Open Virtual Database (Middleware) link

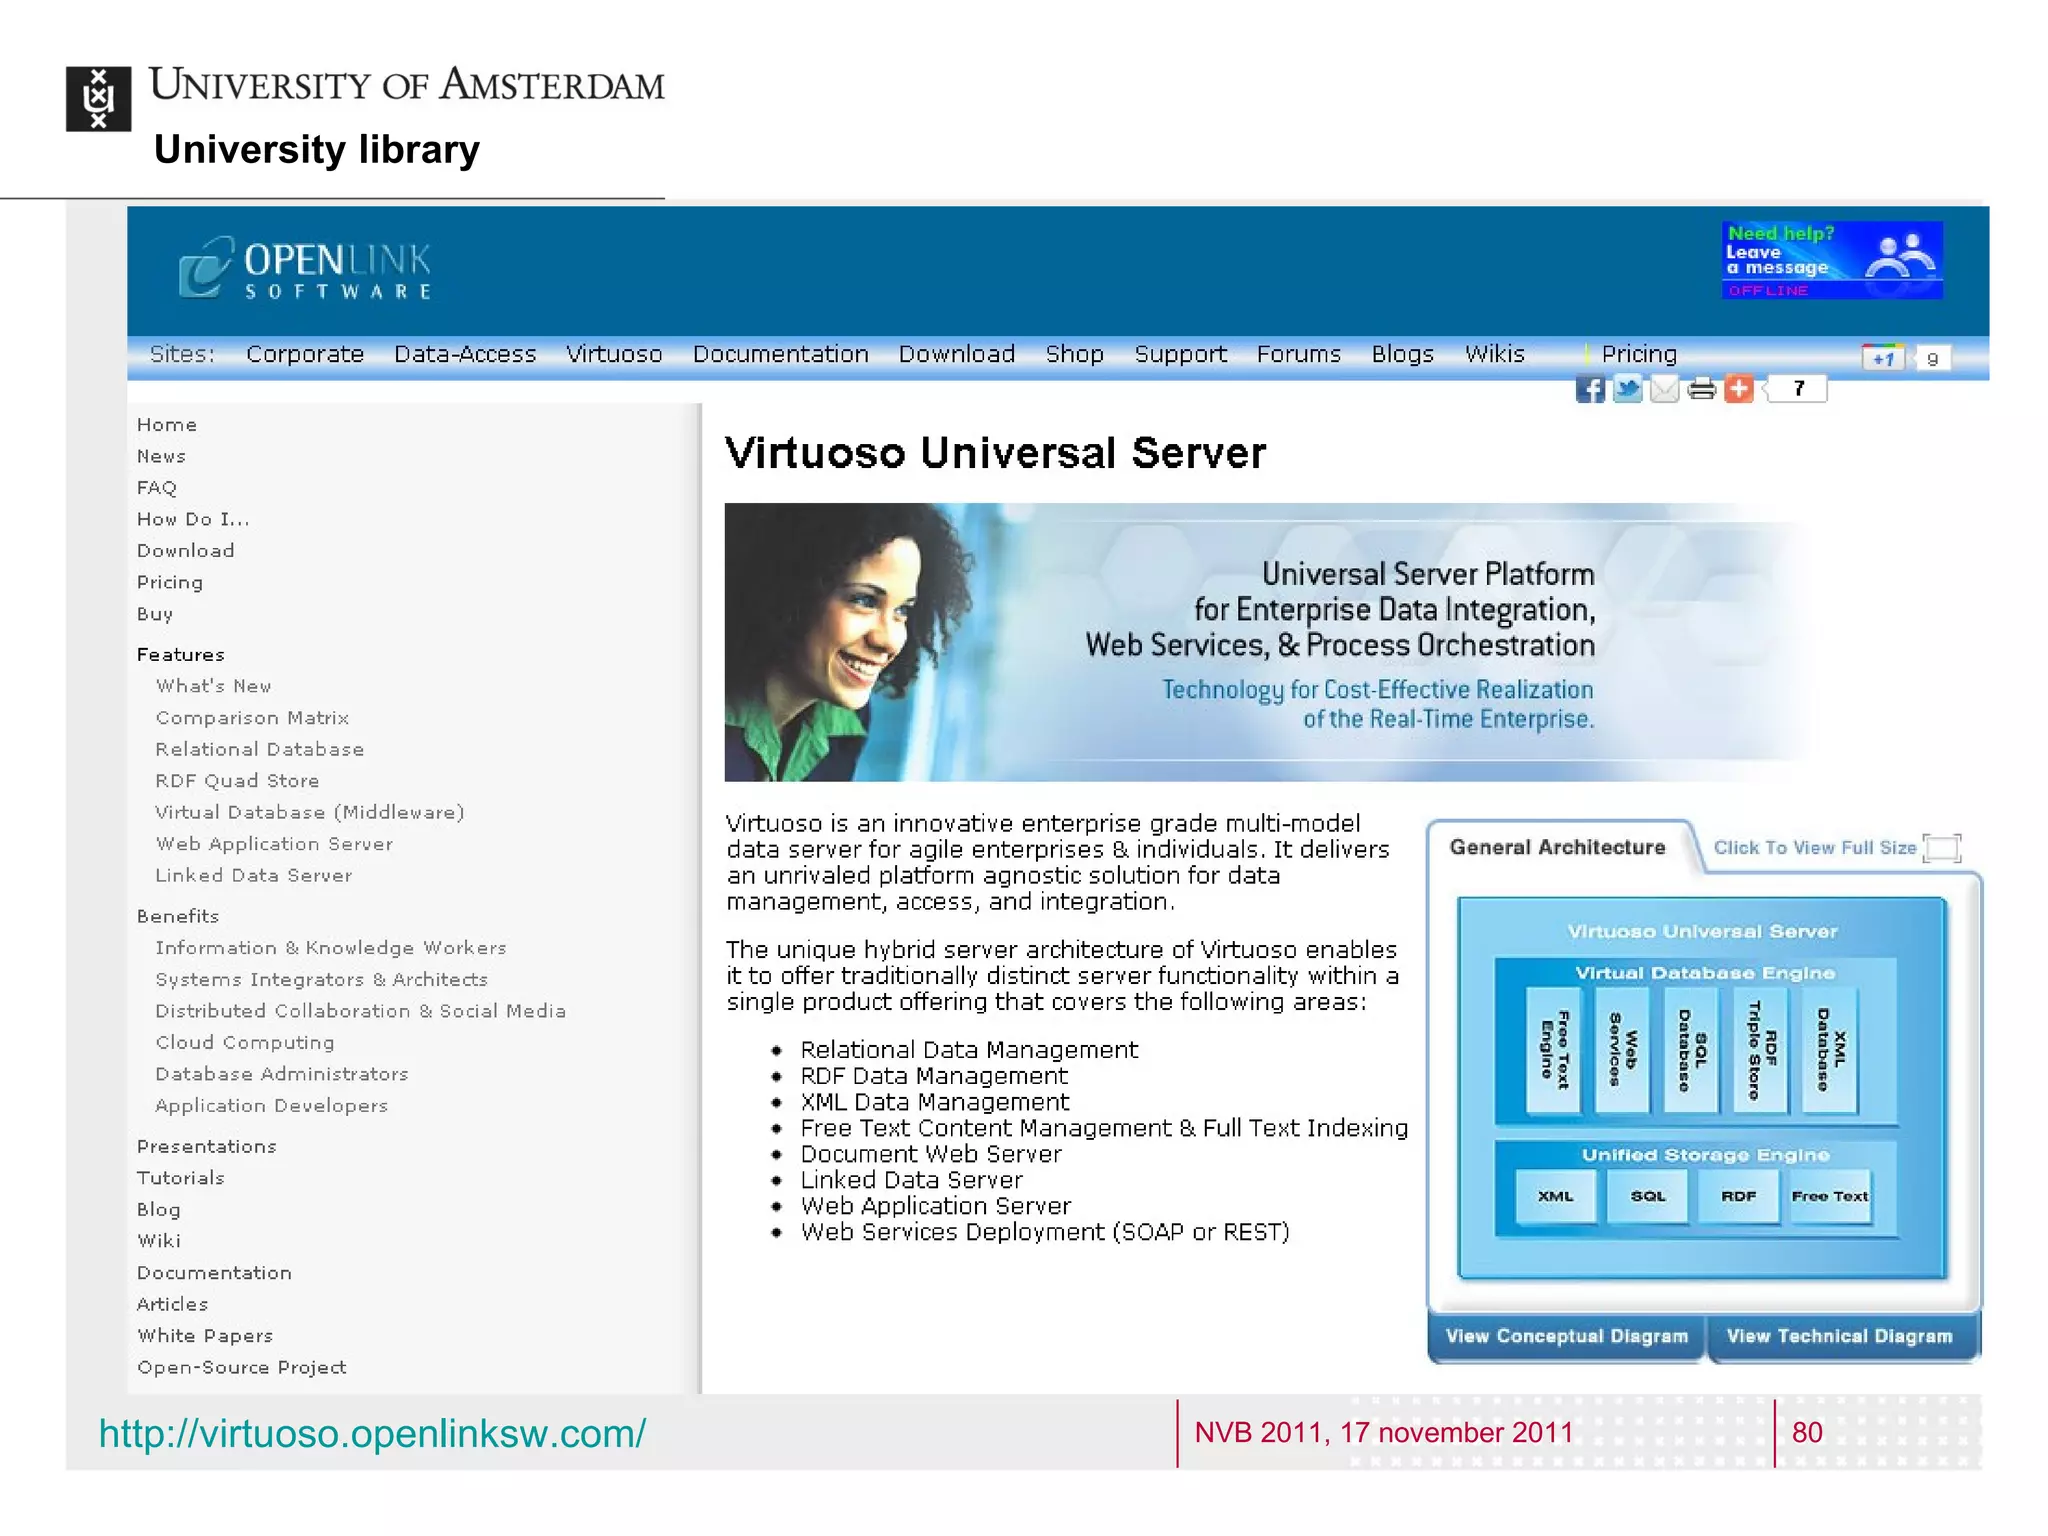pos(310,813)
